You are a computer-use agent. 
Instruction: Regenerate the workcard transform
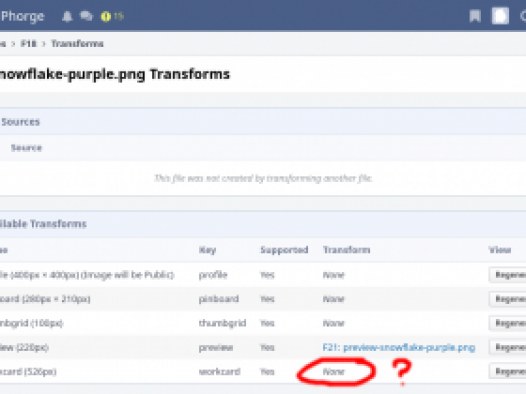point(508,372)
